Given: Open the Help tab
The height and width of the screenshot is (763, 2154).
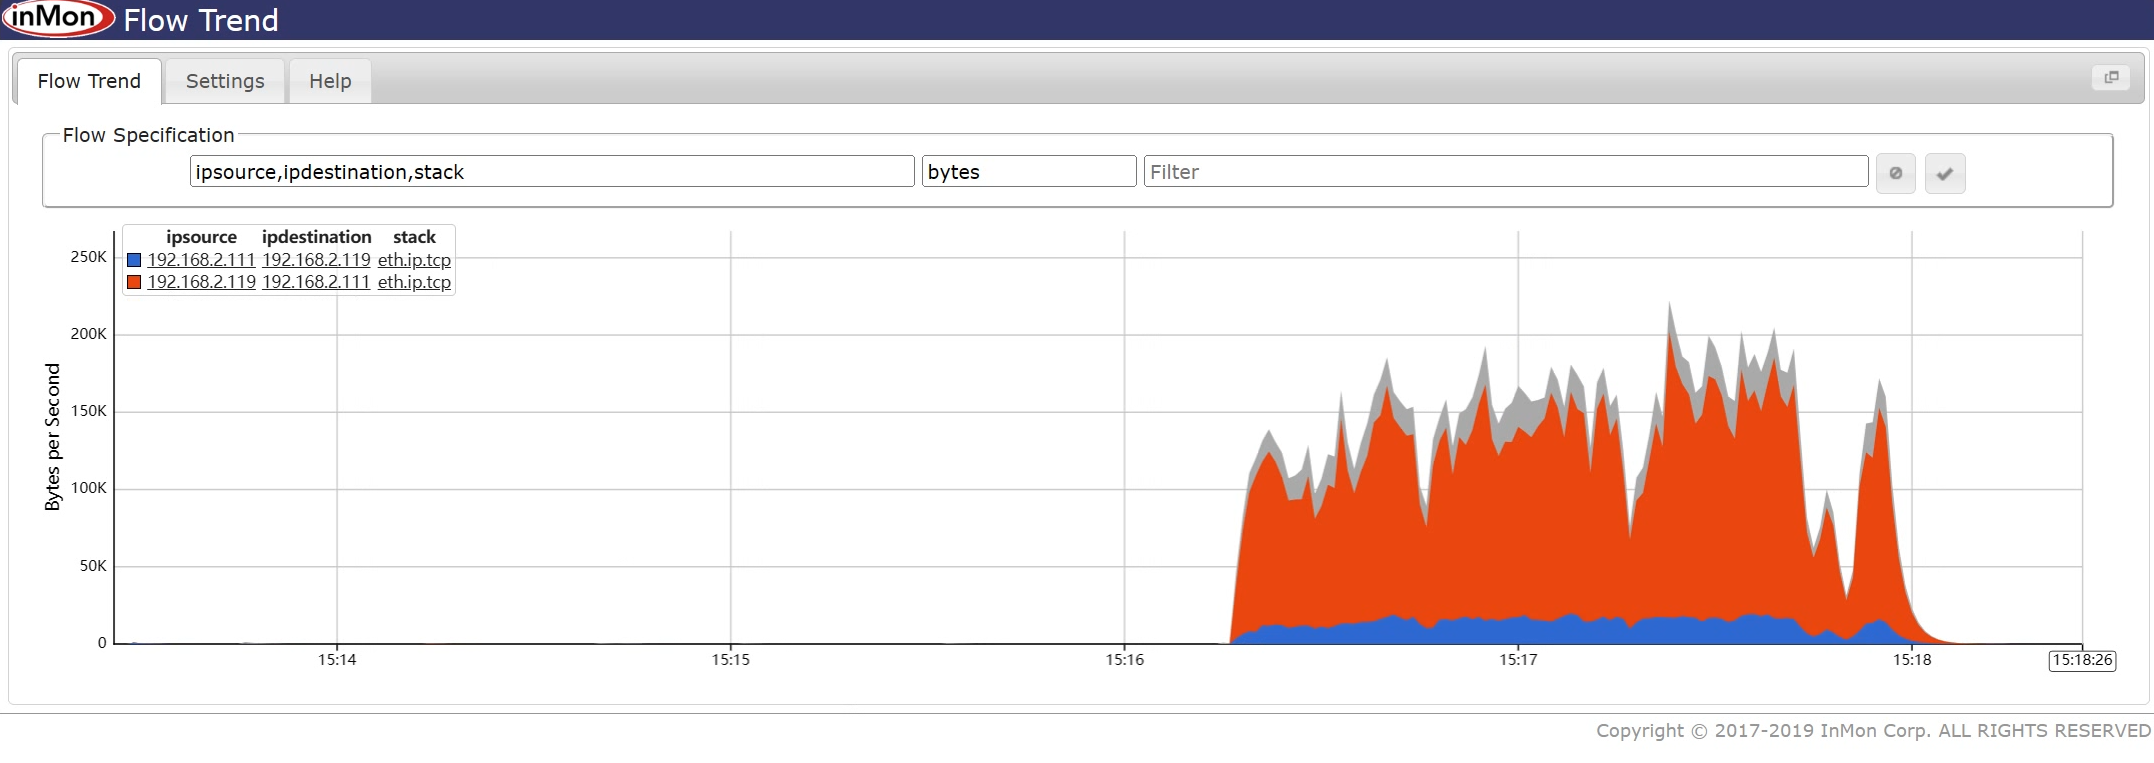Looking at the screenshot, I should (329, 81).
